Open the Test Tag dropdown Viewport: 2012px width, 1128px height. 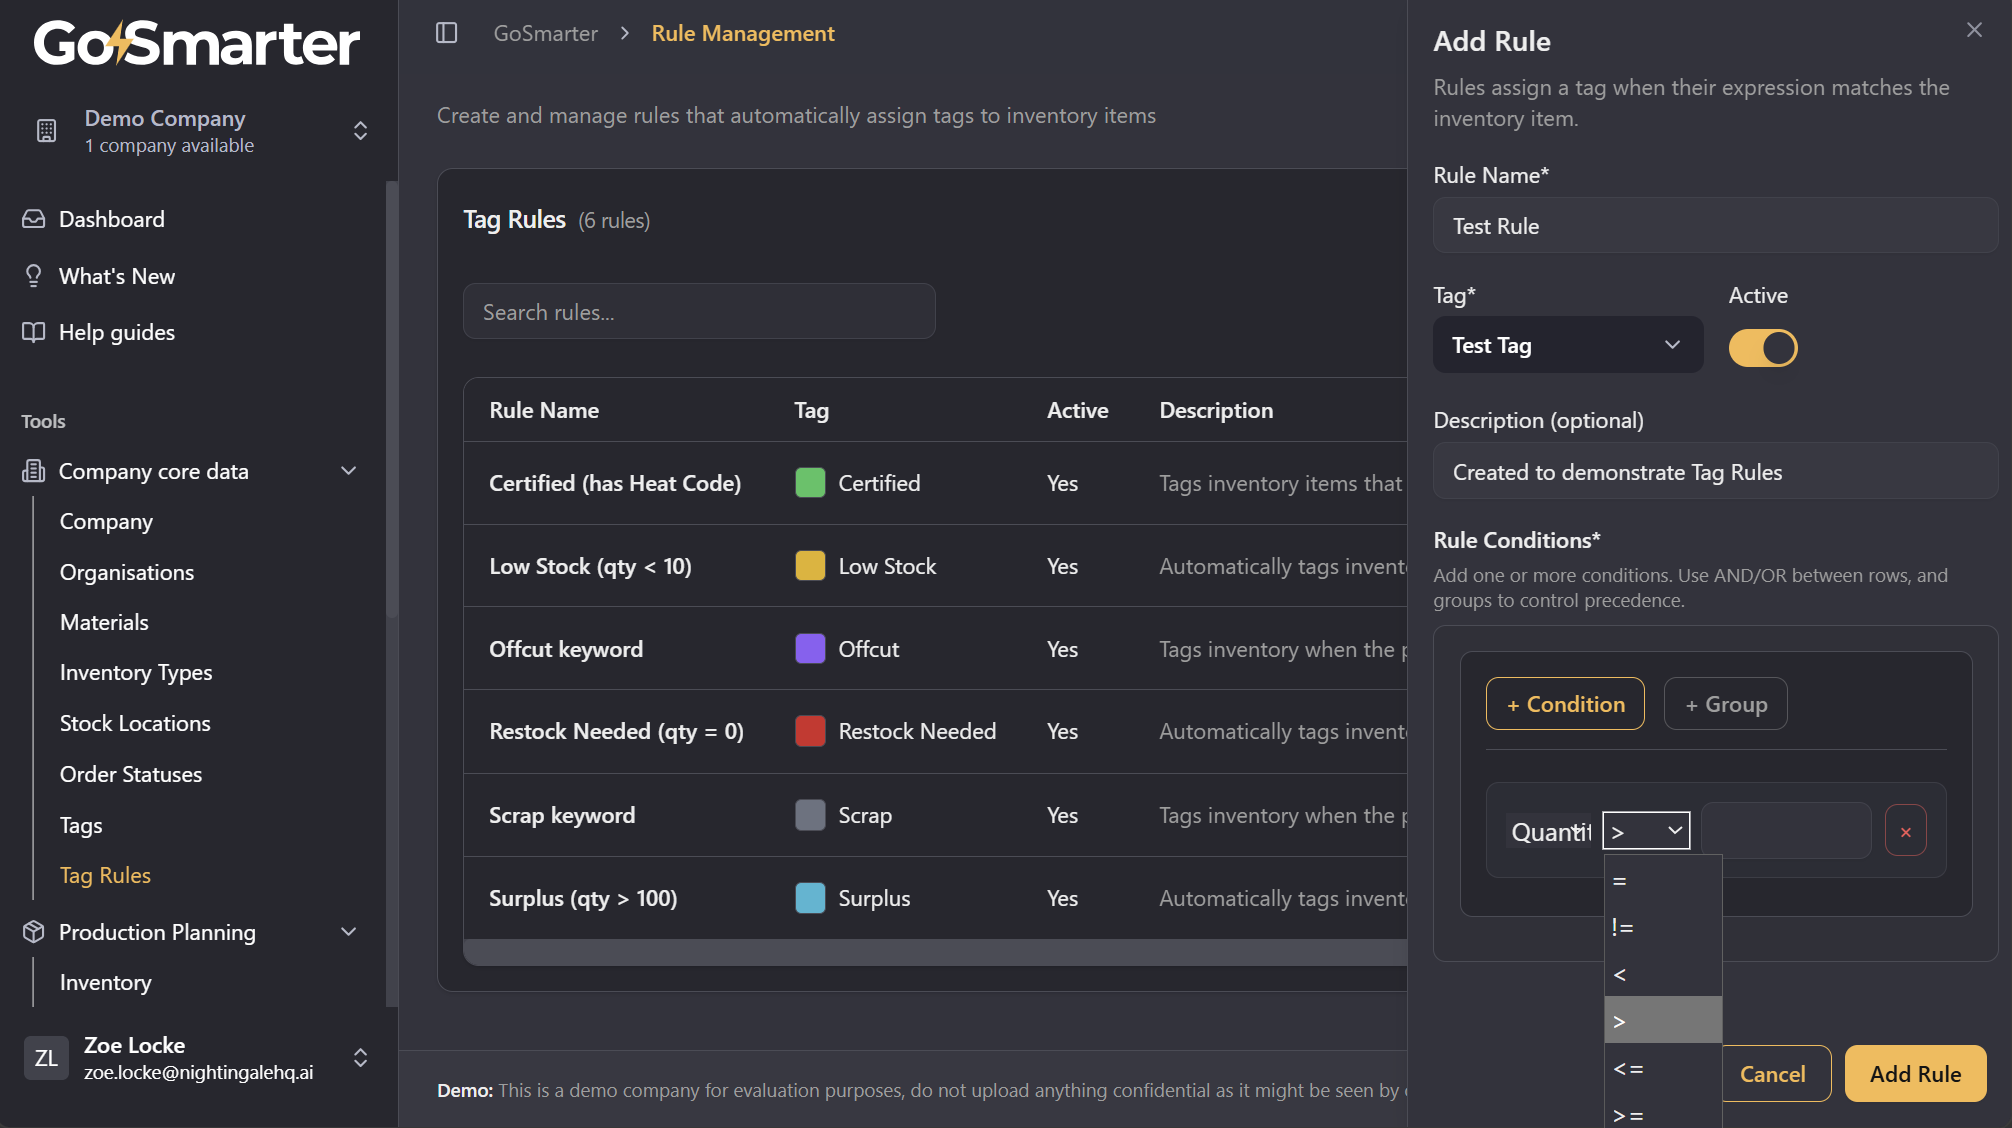click(1567, 345)
